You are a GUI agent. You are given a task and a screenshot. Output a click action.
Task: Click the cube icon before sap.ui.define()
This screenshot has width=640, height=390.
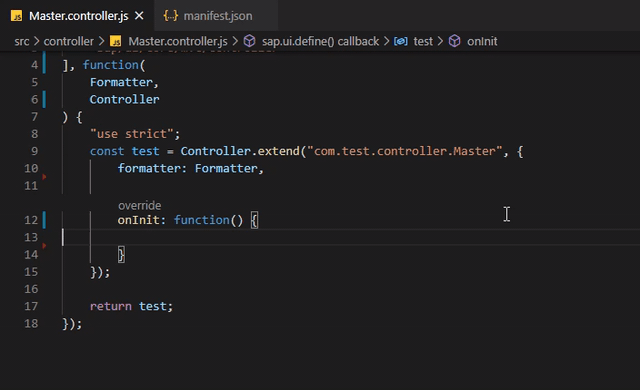pos(249,41)
